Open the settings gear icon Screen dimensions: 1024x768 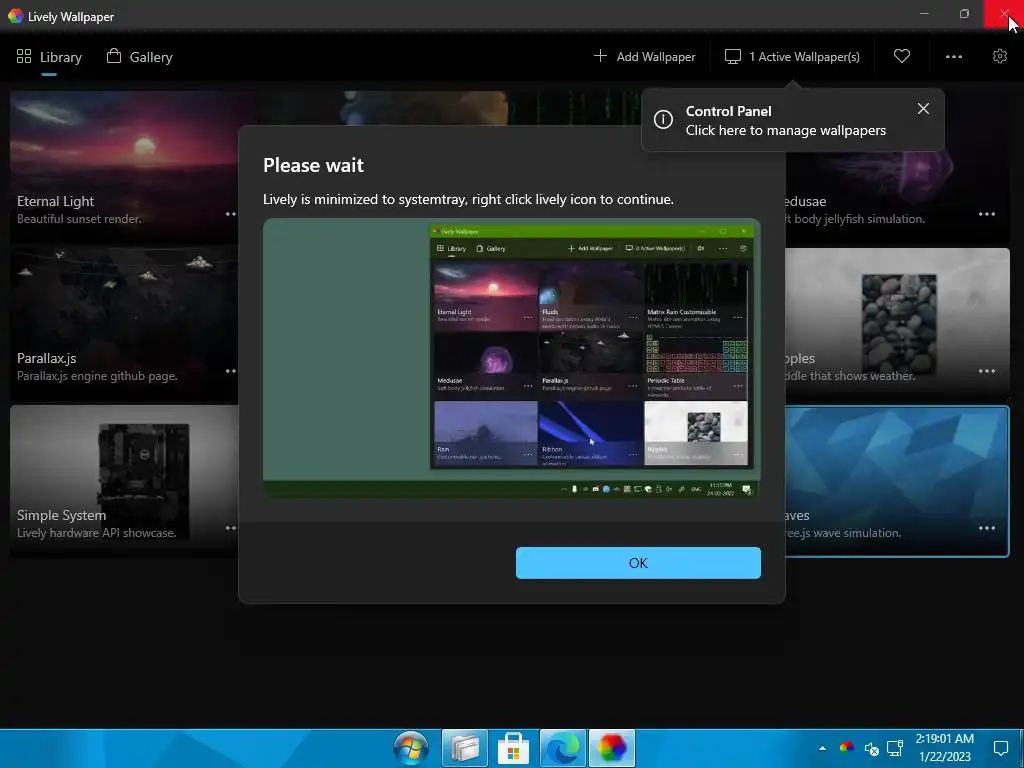[x=1000, y=56]
